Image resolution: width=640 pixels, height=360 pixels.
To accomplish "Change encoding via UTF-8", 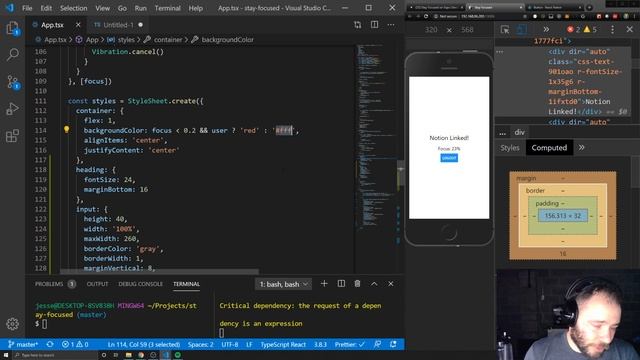I will pyautogui.click(x=230, y=344).
